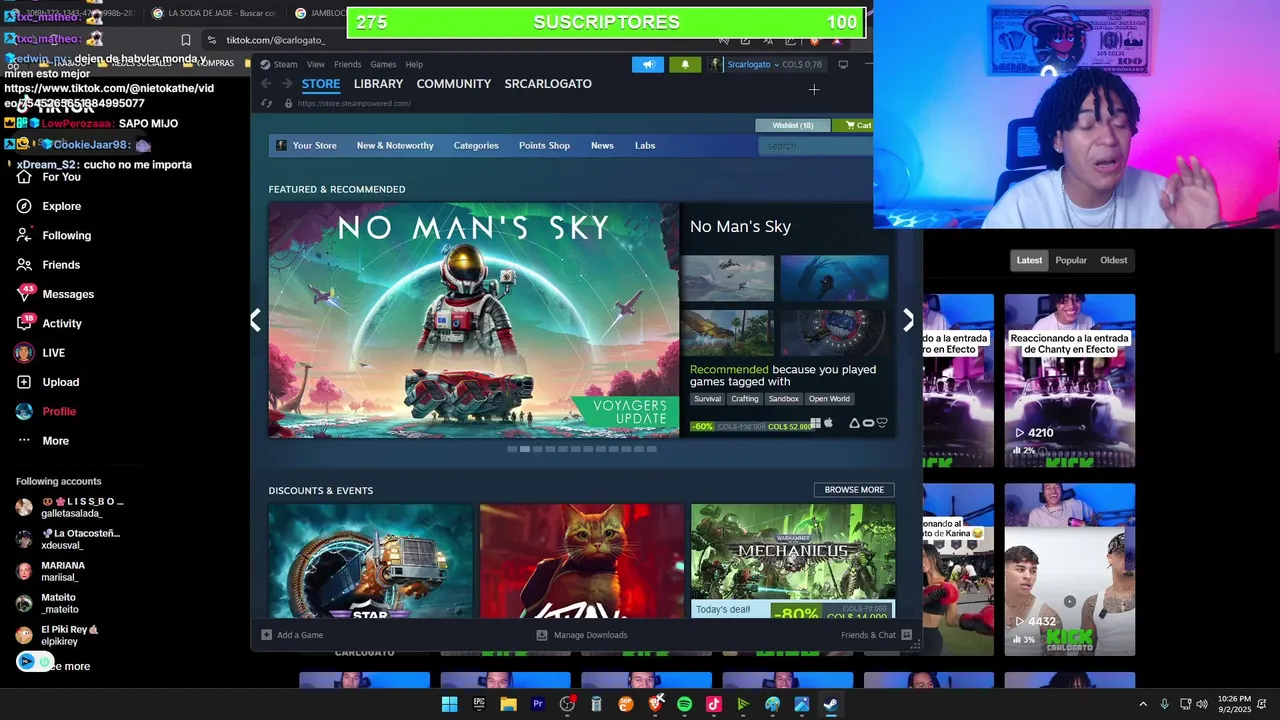Open the View menu in Steam

coord(316,64)
